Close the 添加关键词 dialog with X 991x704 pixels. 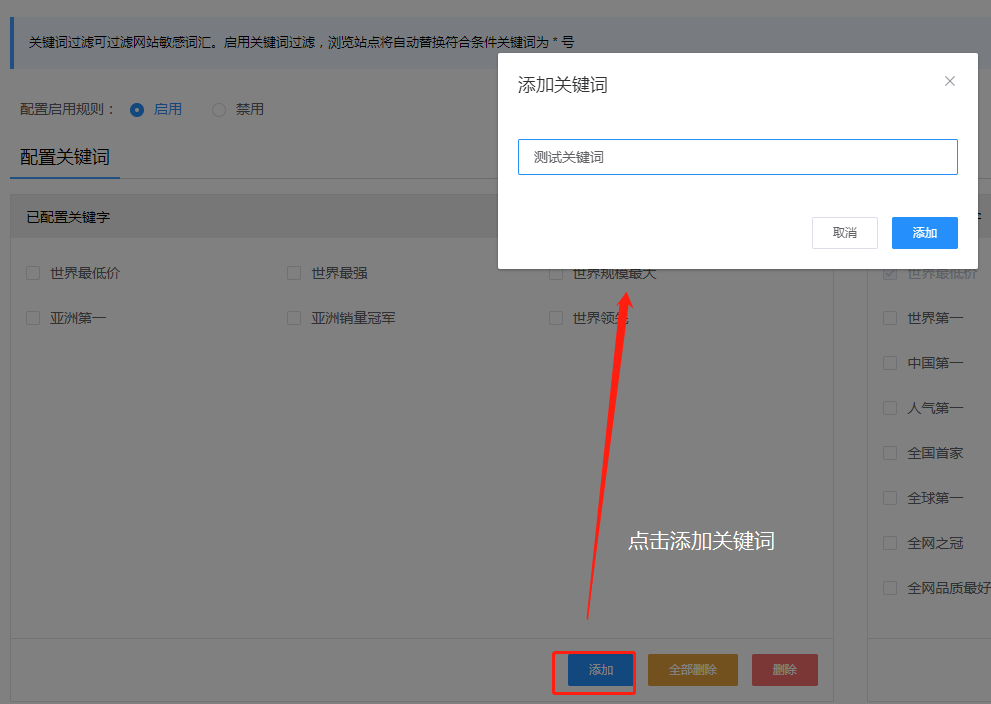tap(950, 81)
